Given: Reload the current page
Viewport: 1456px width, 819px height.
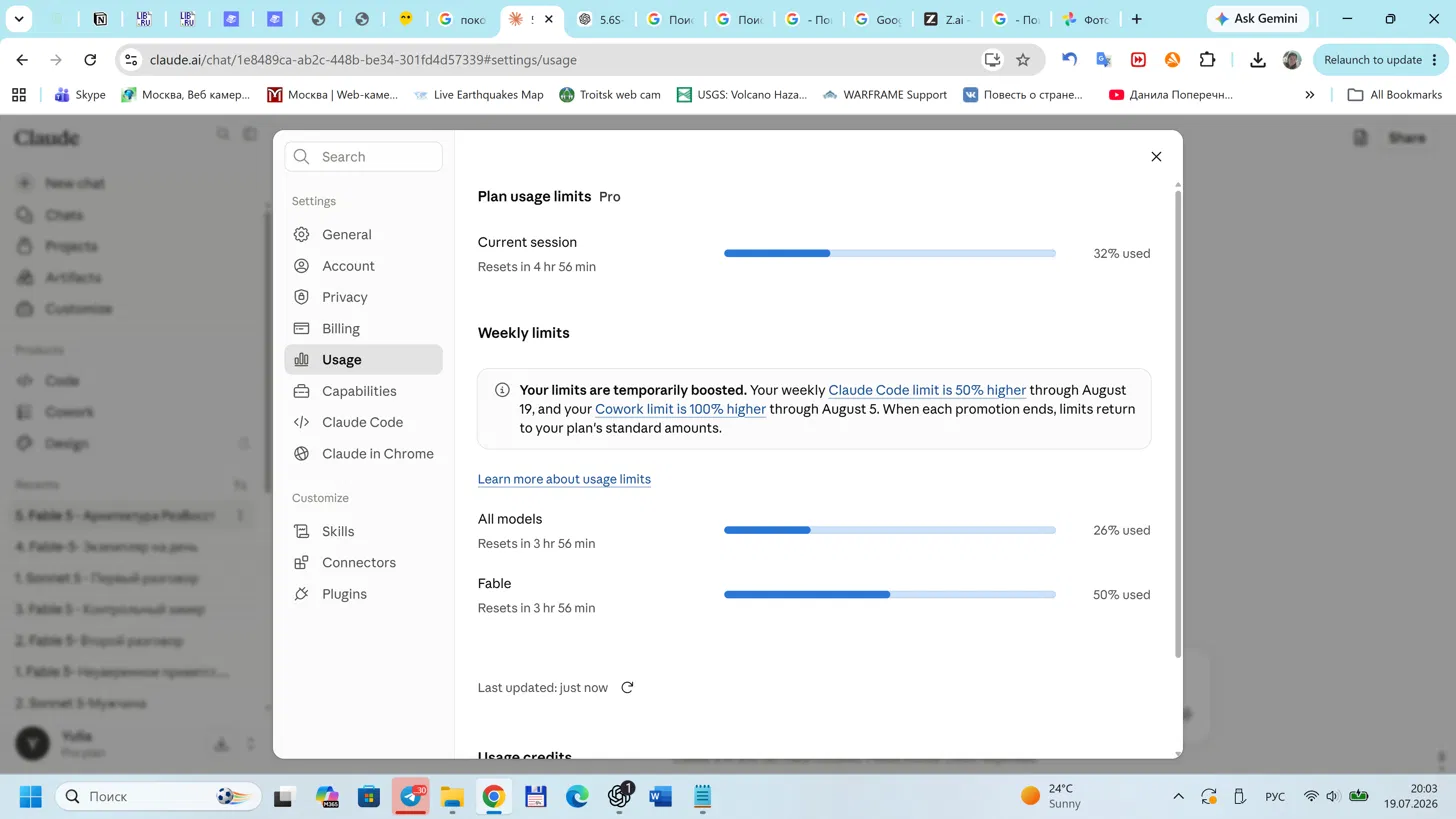Looking at the screenshot, I should (x=90, y=60).
